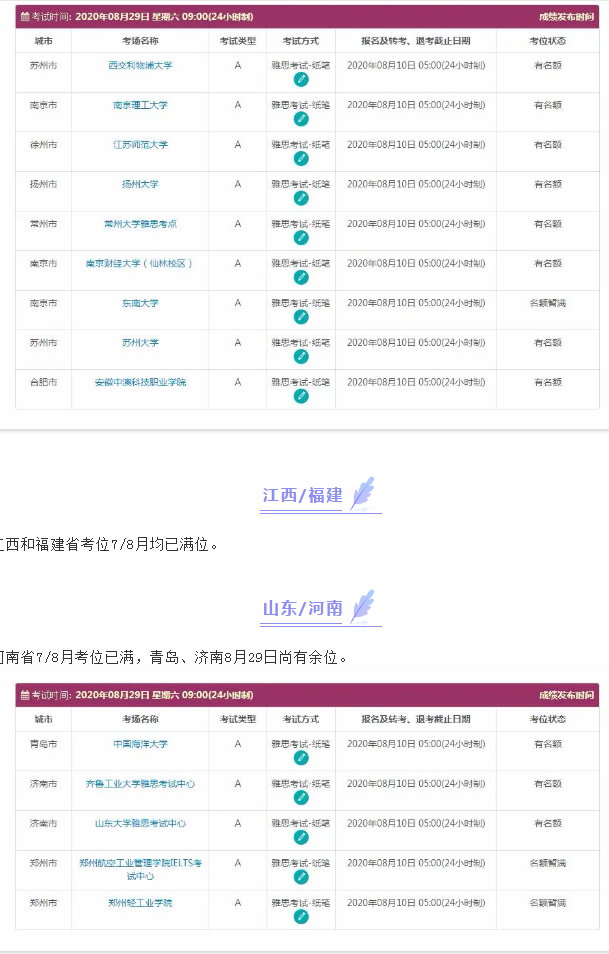This screenshot has height=954, width=609.
Task: Open the 扬州大学 test center link
Action: coord(140,184)
